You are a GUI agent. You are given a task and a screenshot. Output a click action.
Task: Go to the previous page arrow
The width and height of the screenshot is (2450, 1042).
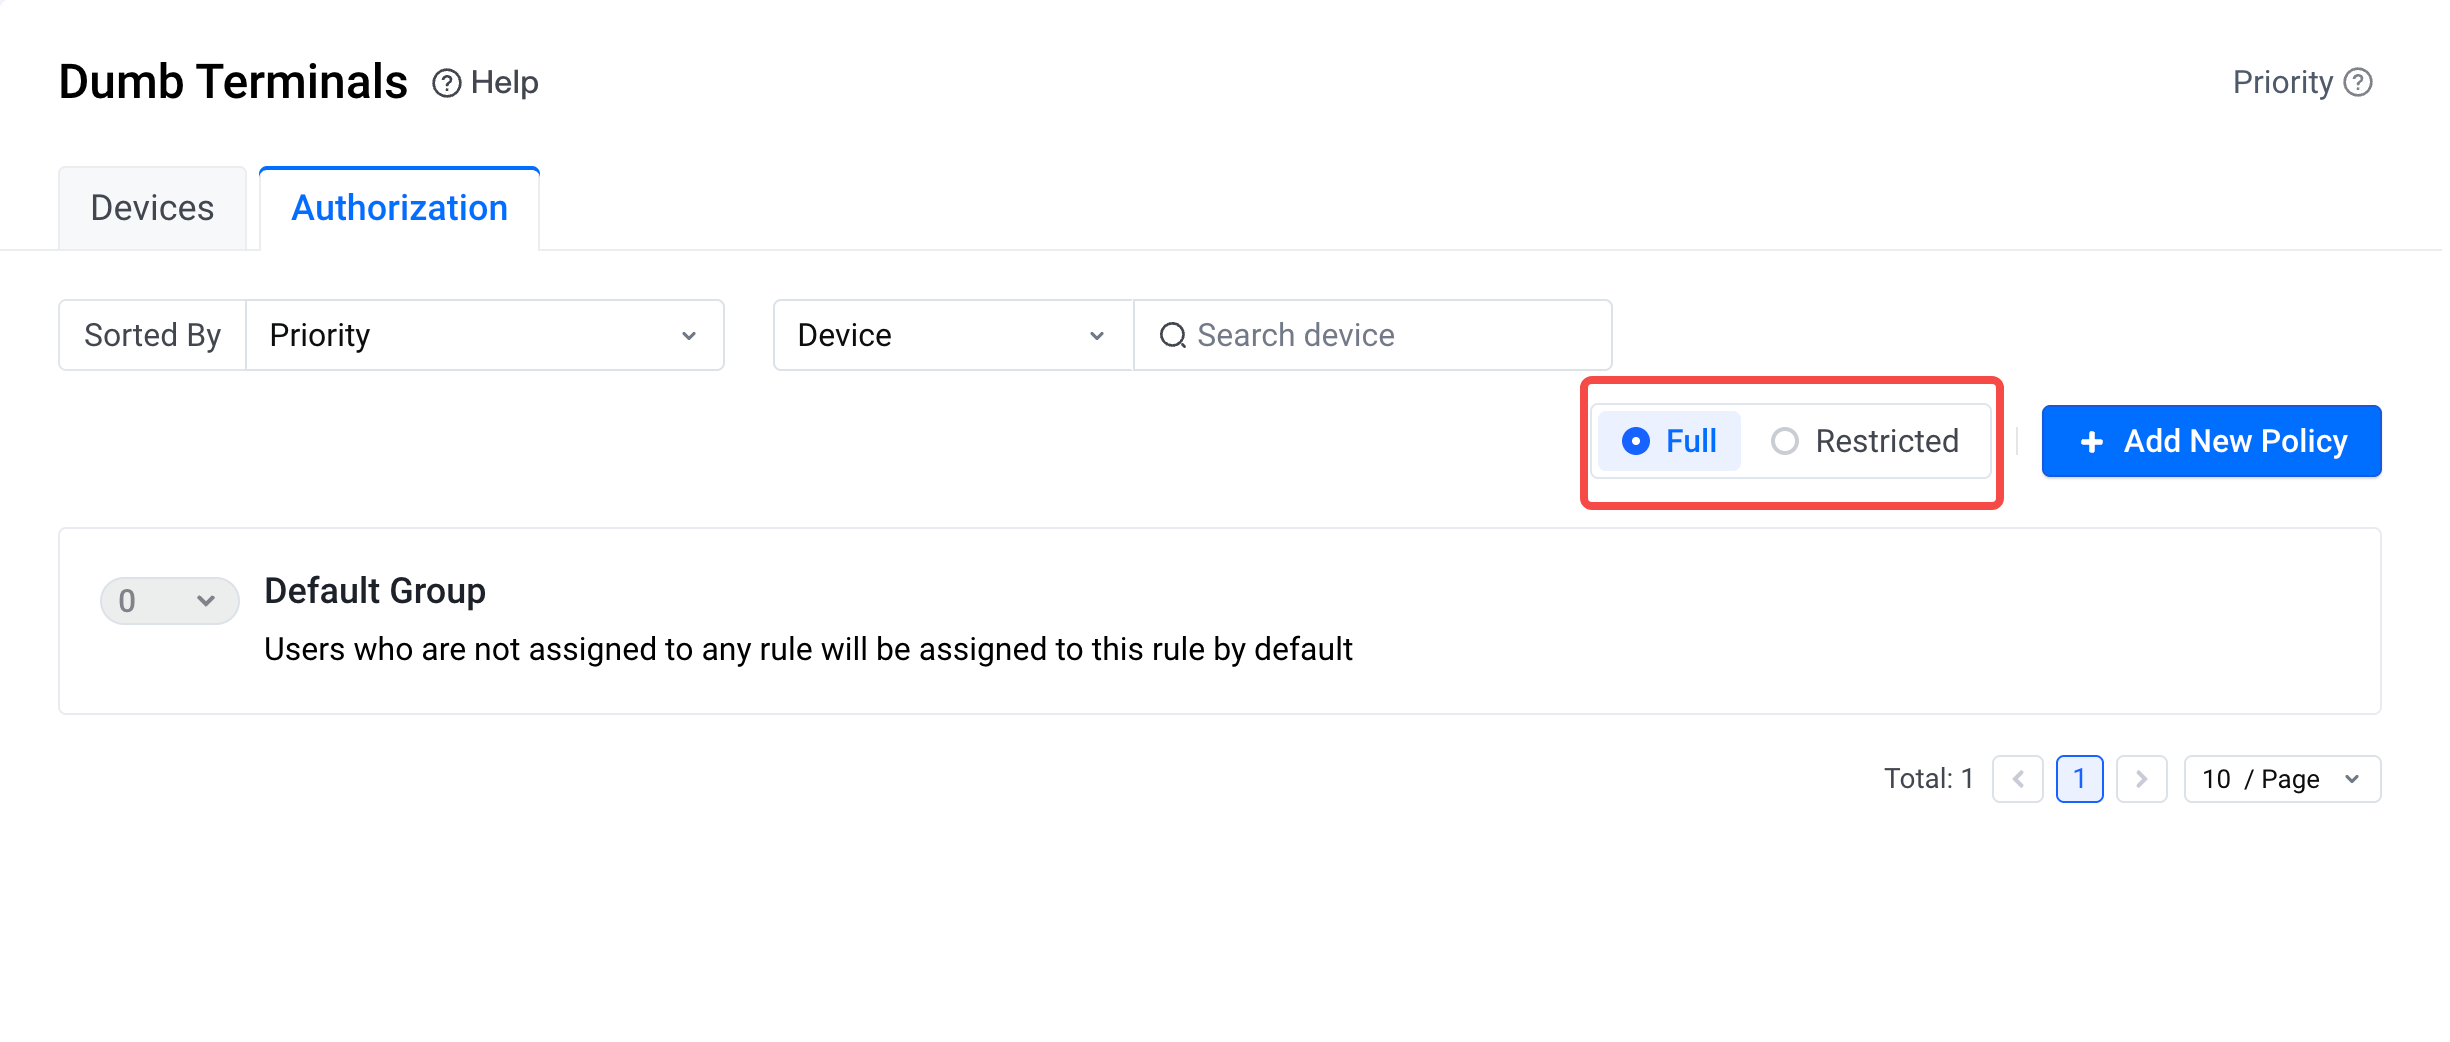2018,779
